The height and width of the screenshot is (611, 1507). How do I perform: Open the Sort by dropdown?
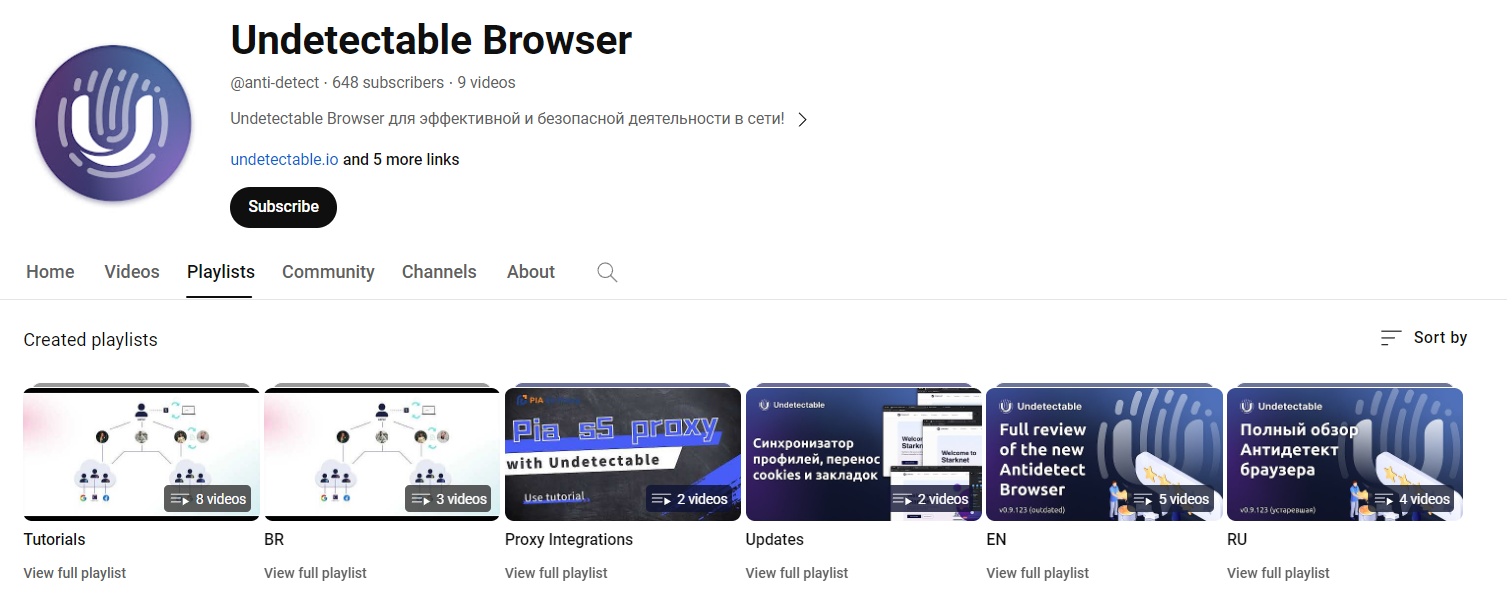click(x=1440, y=338)
